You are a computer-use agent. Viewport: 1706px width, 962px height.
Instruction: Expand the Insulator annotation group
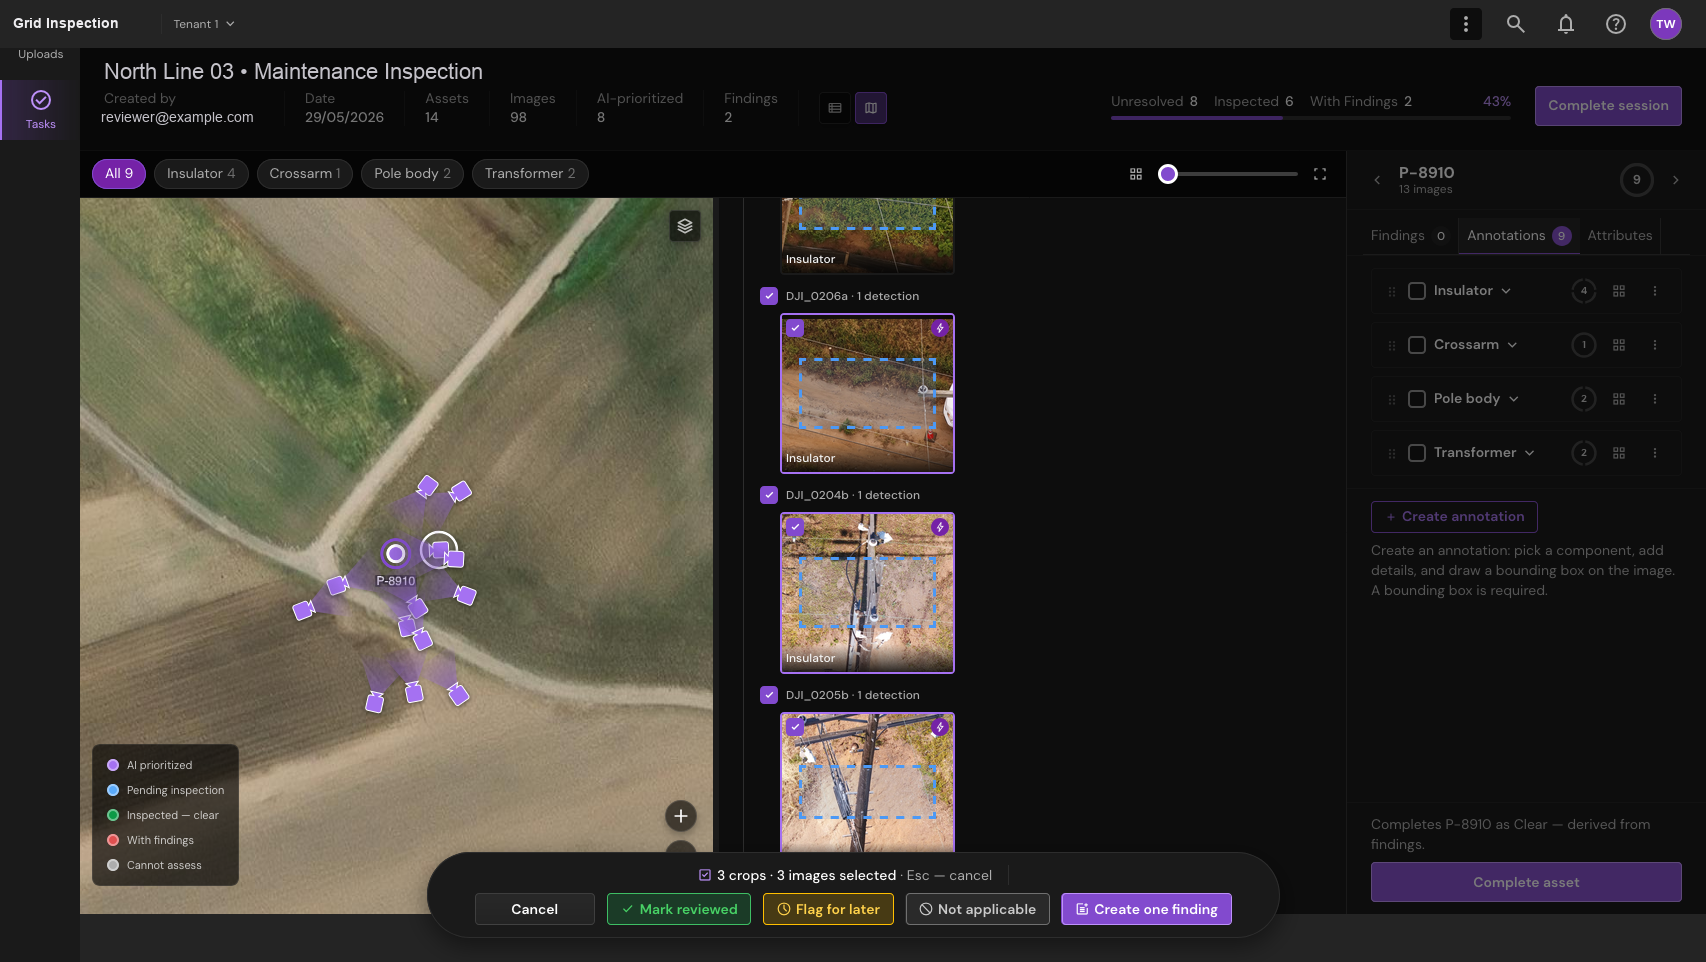click(1506, 291)
